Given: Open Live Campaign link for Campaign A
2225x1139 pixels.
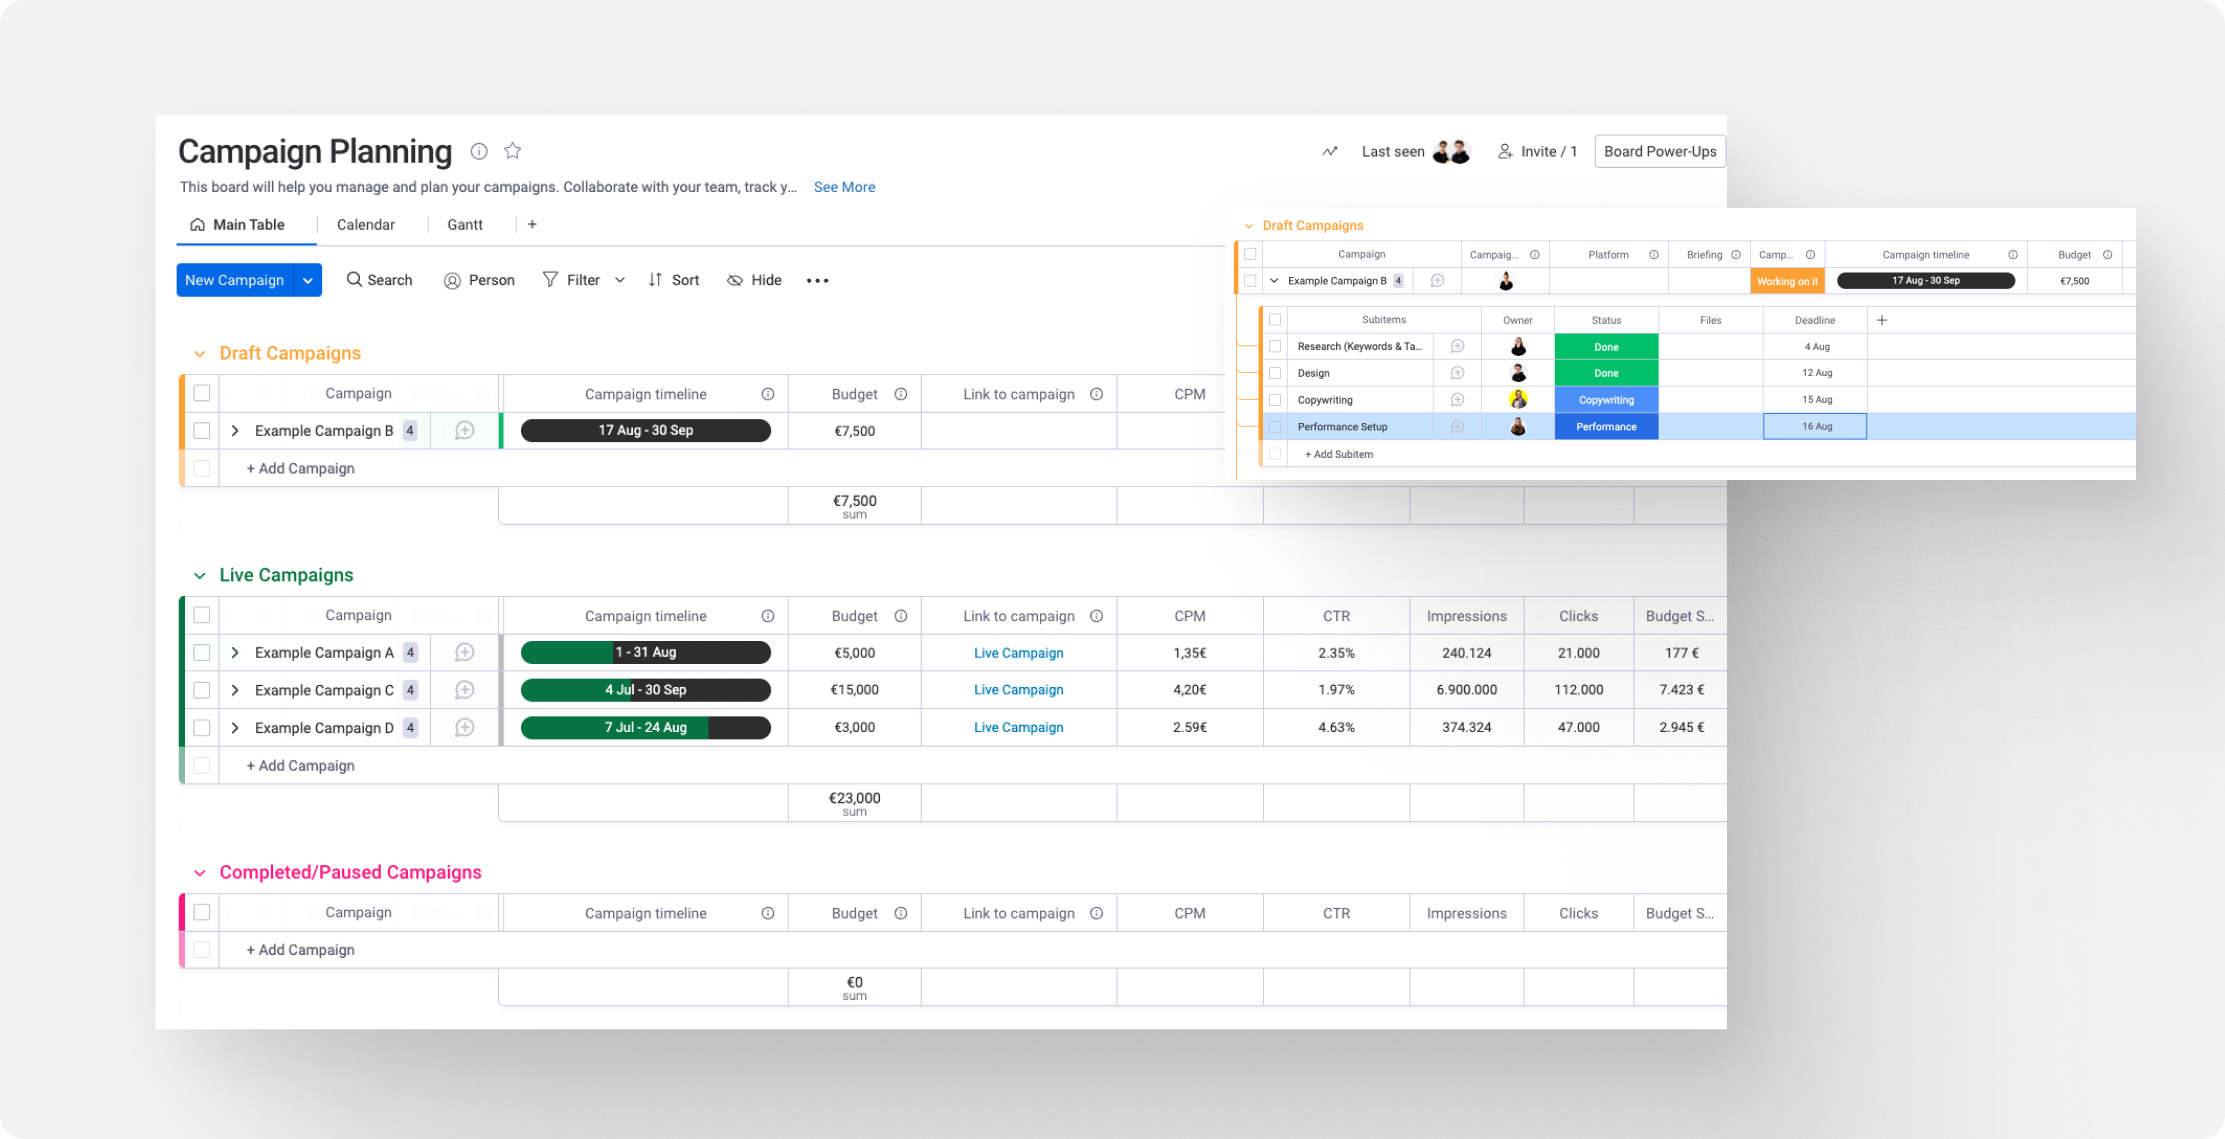Looking at the screenshot, I should [1018, 653].
